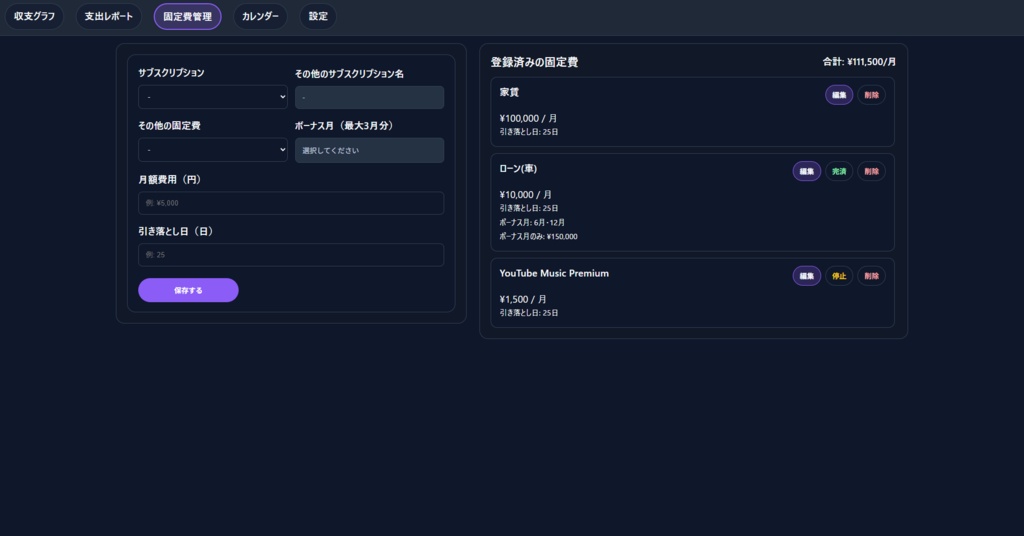The image size is (1024, 536).
Task: Delete the ローン(車) entry
Action: point(871,172)
